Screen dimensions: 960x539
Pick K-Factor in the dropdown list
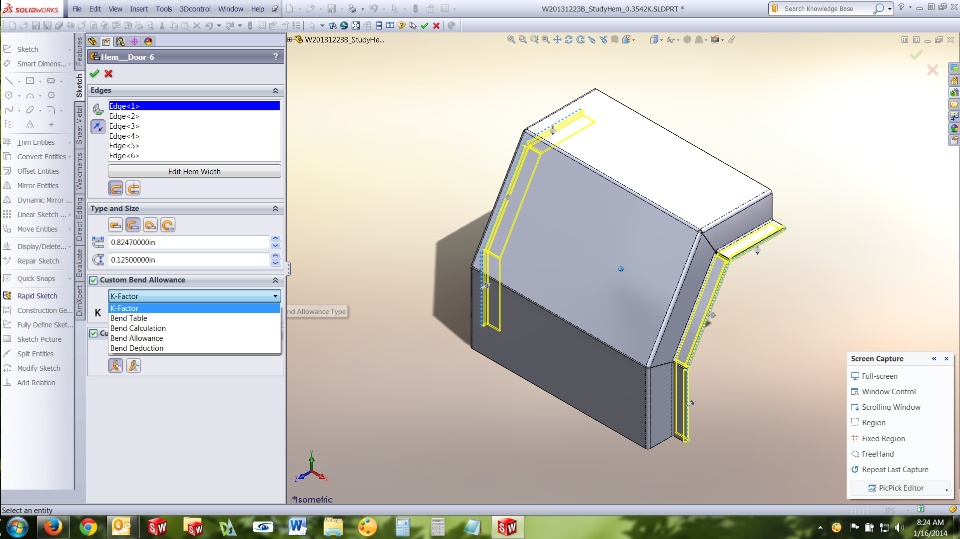(194, 309)
